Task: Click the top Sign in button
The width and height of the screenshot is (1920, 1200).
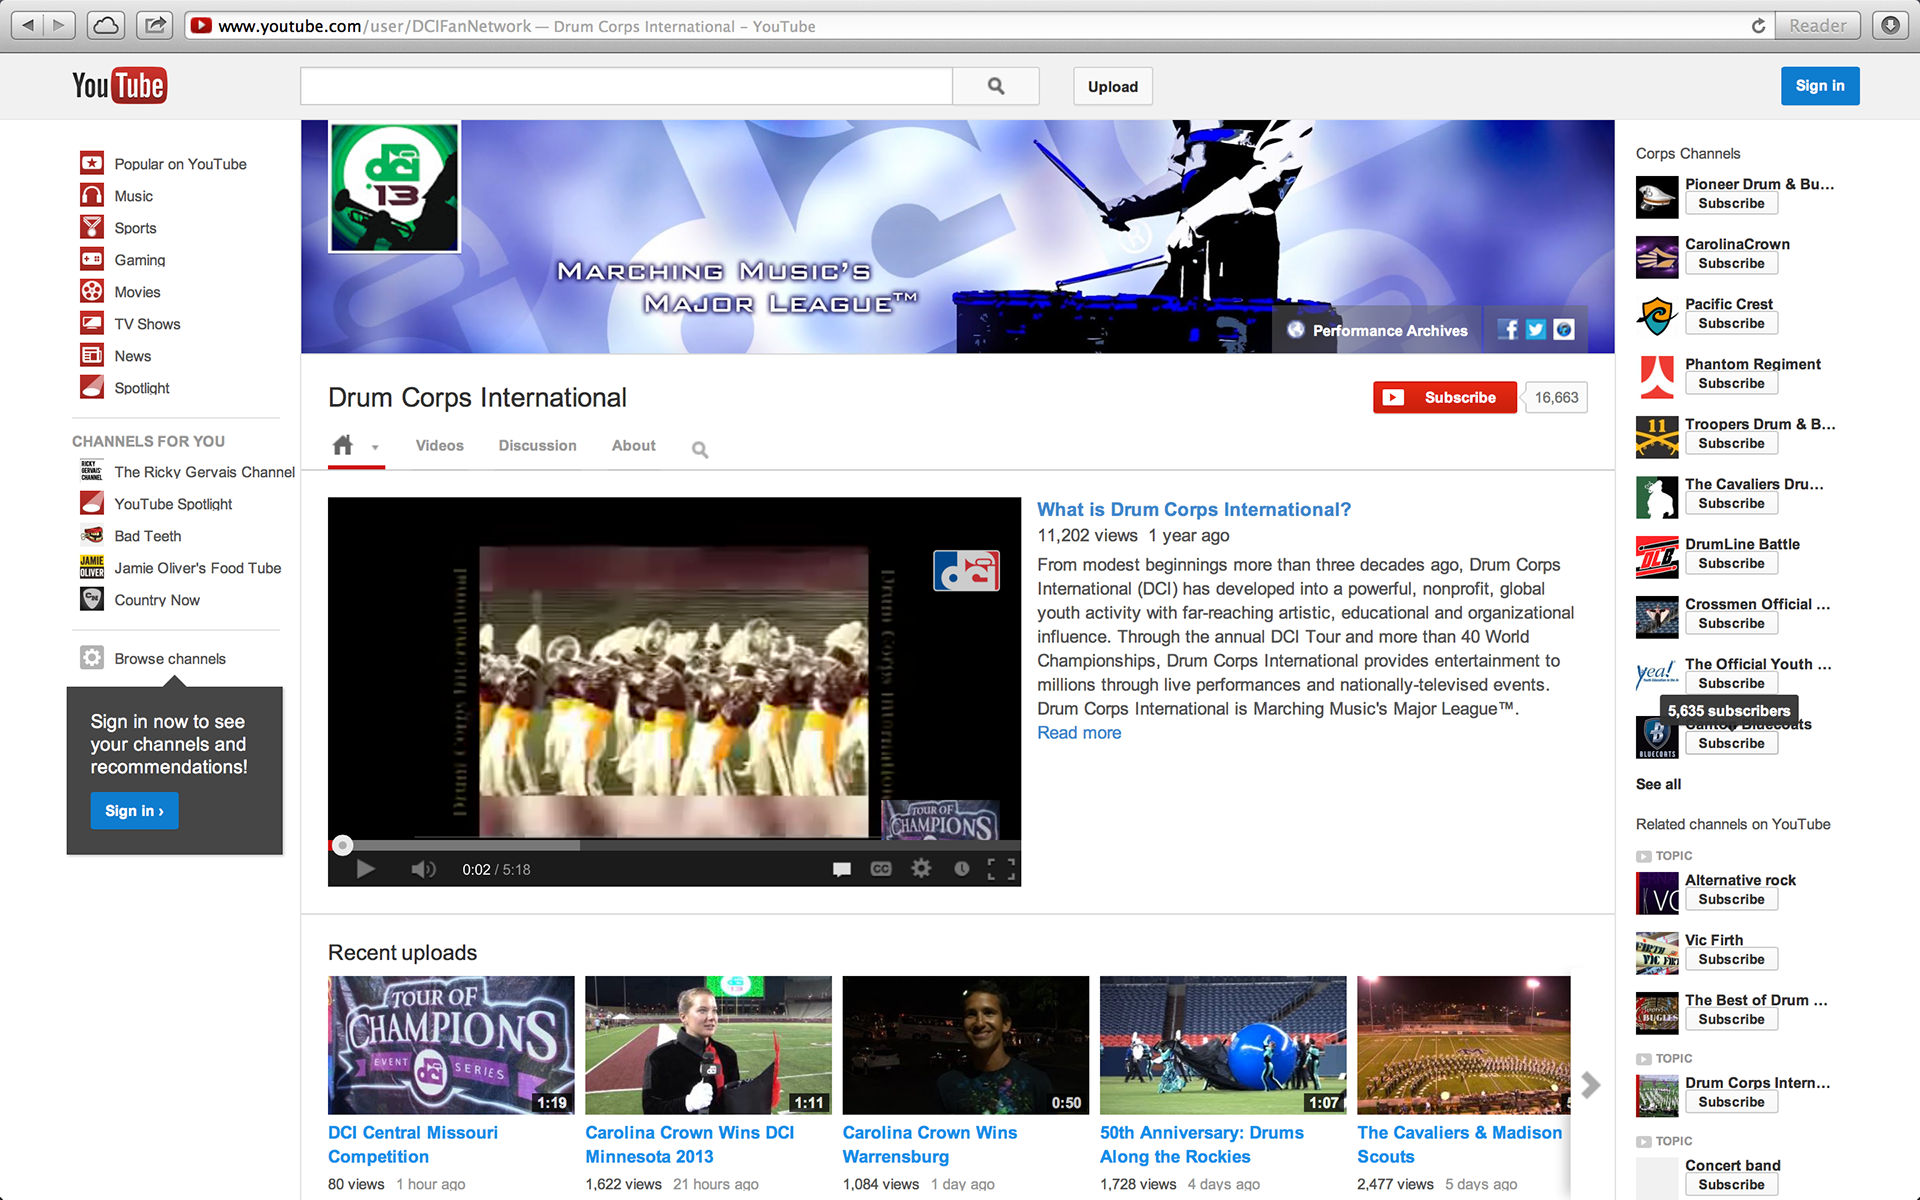Action: [1820, 86]
